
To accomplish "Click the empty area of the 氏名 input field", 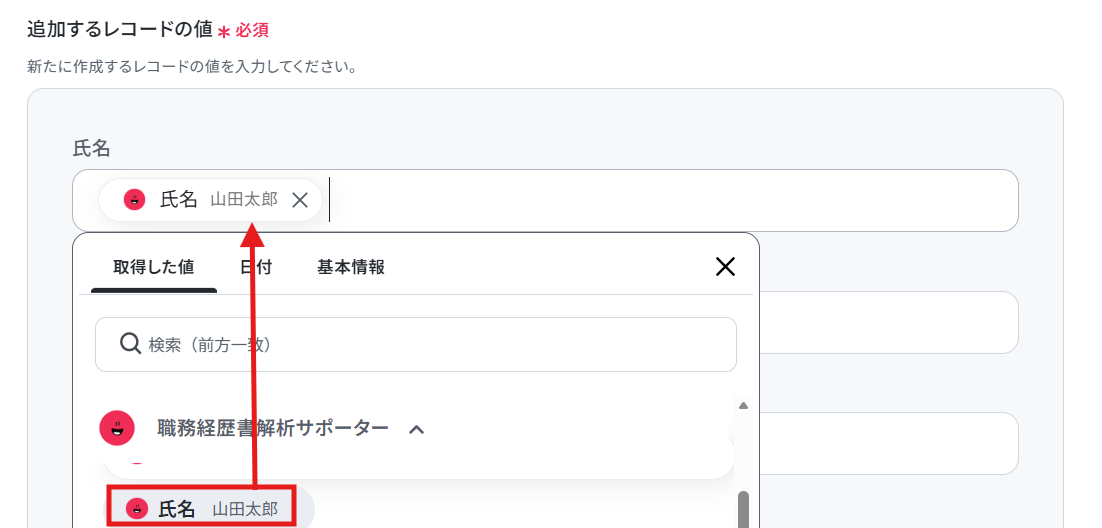I will pos(671,200).
